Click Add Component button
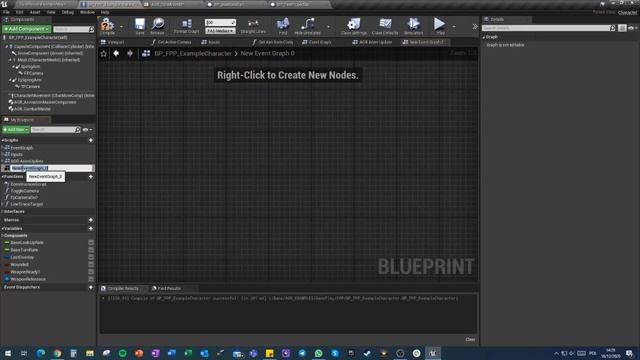This screenshot has height=360, width=640. click(x=27, y=29)
